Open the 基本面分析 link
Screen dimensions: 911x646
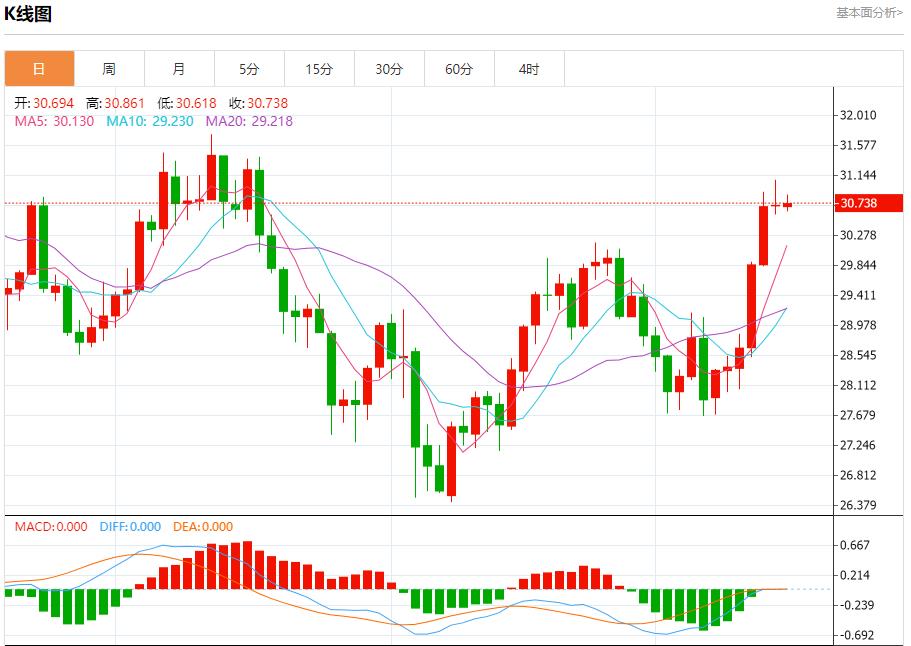coord(868,13)
